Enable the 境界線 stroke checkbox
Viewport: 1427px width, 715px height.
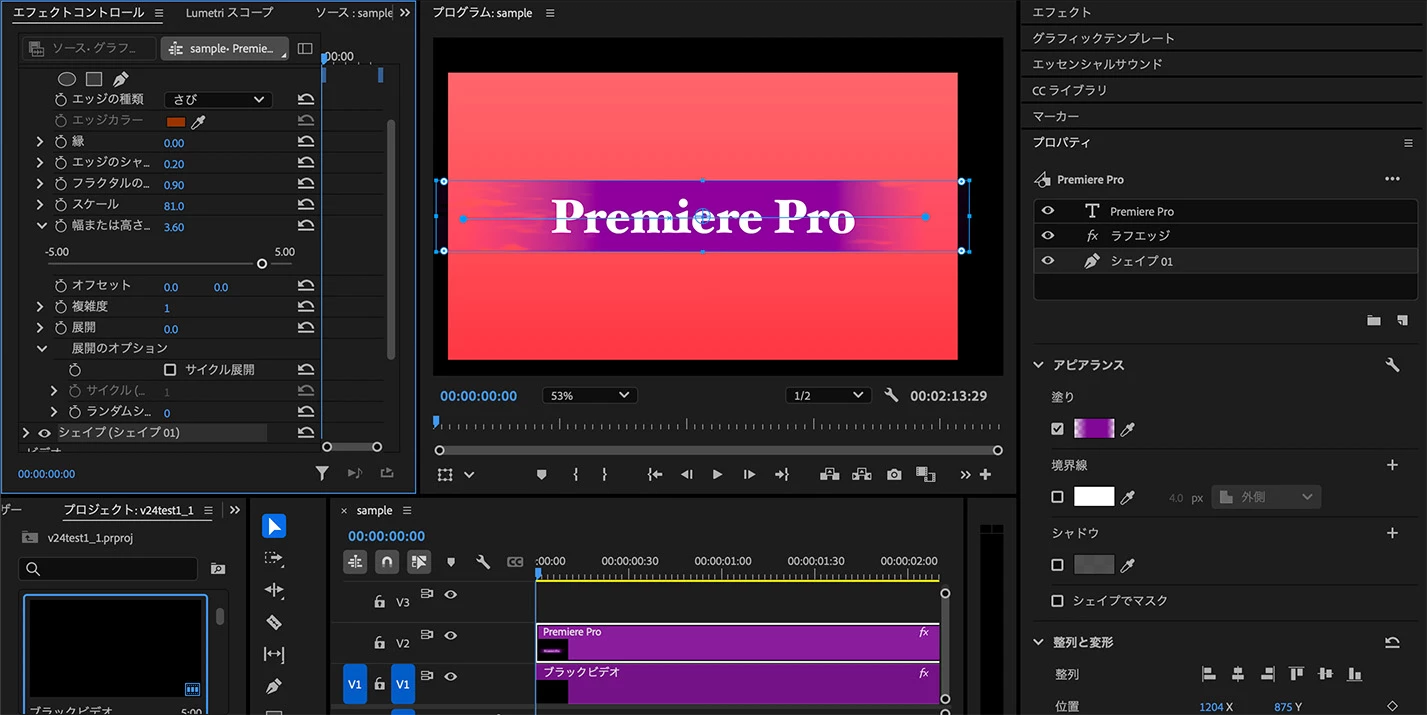click(1058, 497)
